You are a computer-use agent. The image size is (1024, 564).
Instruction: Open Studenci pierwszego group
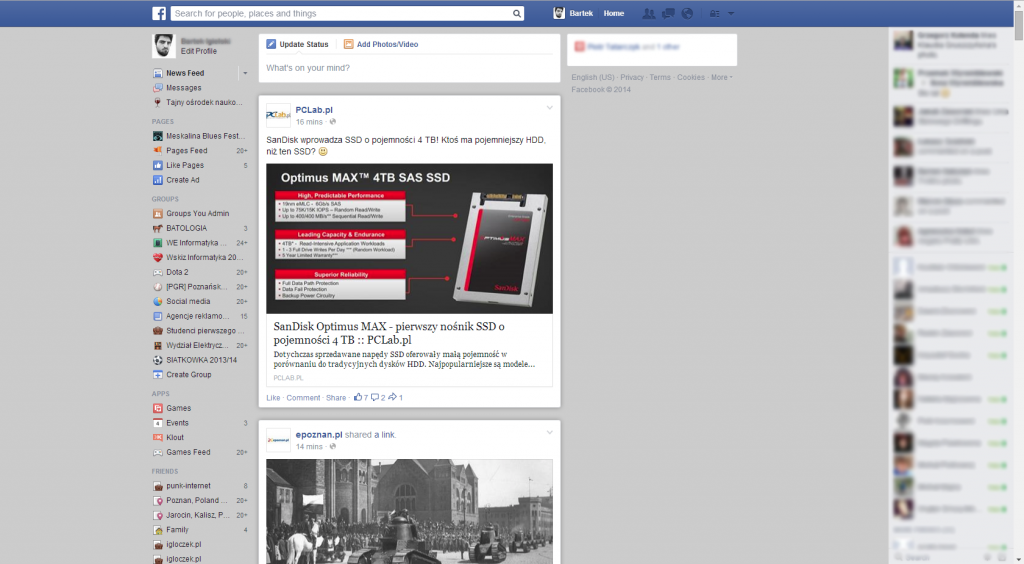(200, 331)
